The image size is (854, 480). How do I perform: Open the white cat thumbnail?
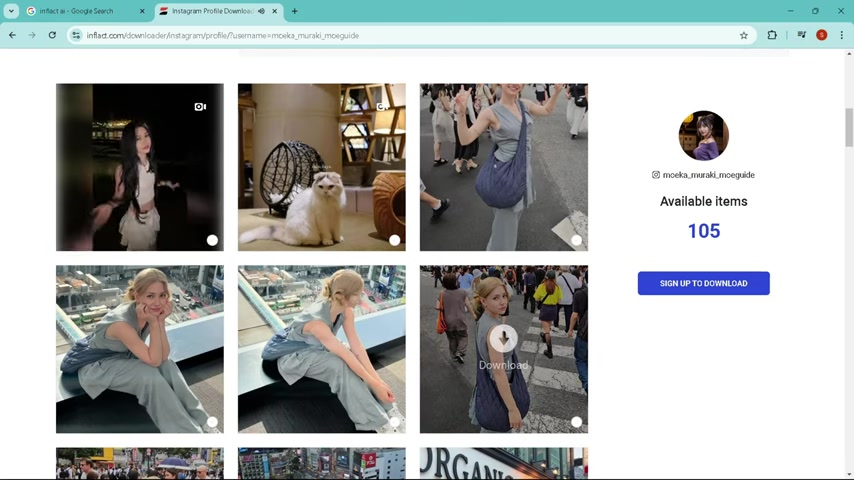click(x=321, y=167)
